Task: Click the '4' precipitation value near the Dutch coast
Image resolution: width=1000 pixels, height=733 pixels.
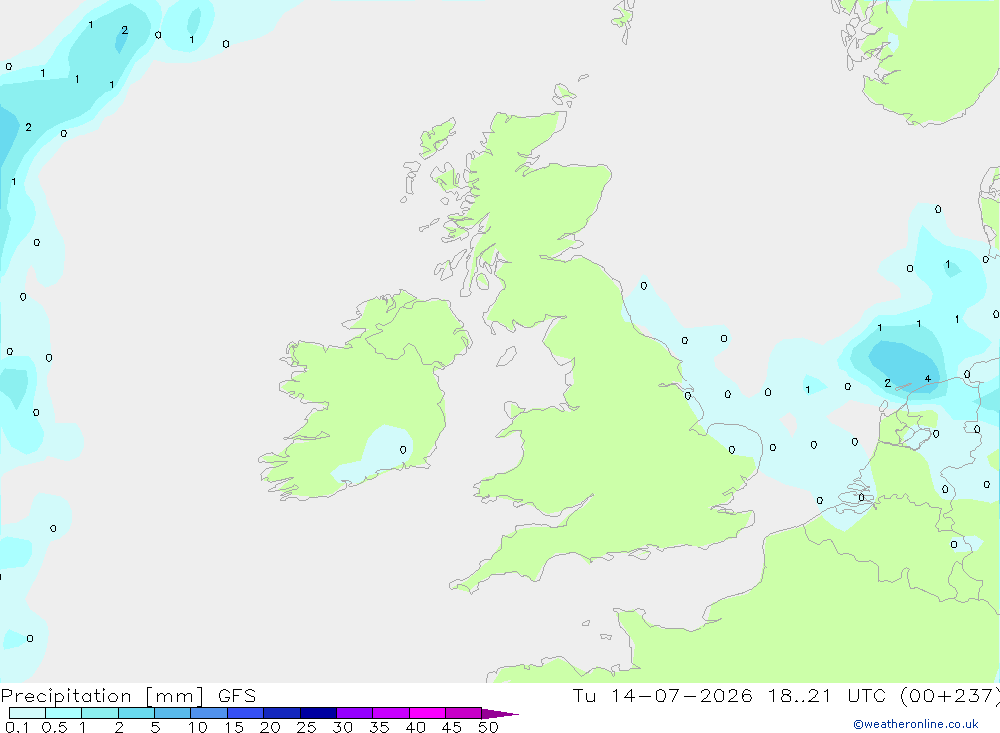Action: point(928,379)
